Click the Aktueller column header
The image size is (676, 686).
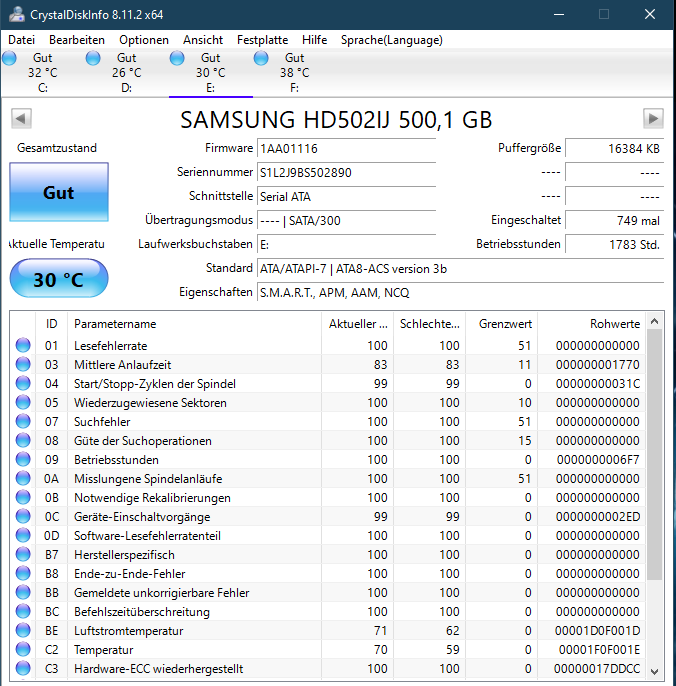[358, 324]
